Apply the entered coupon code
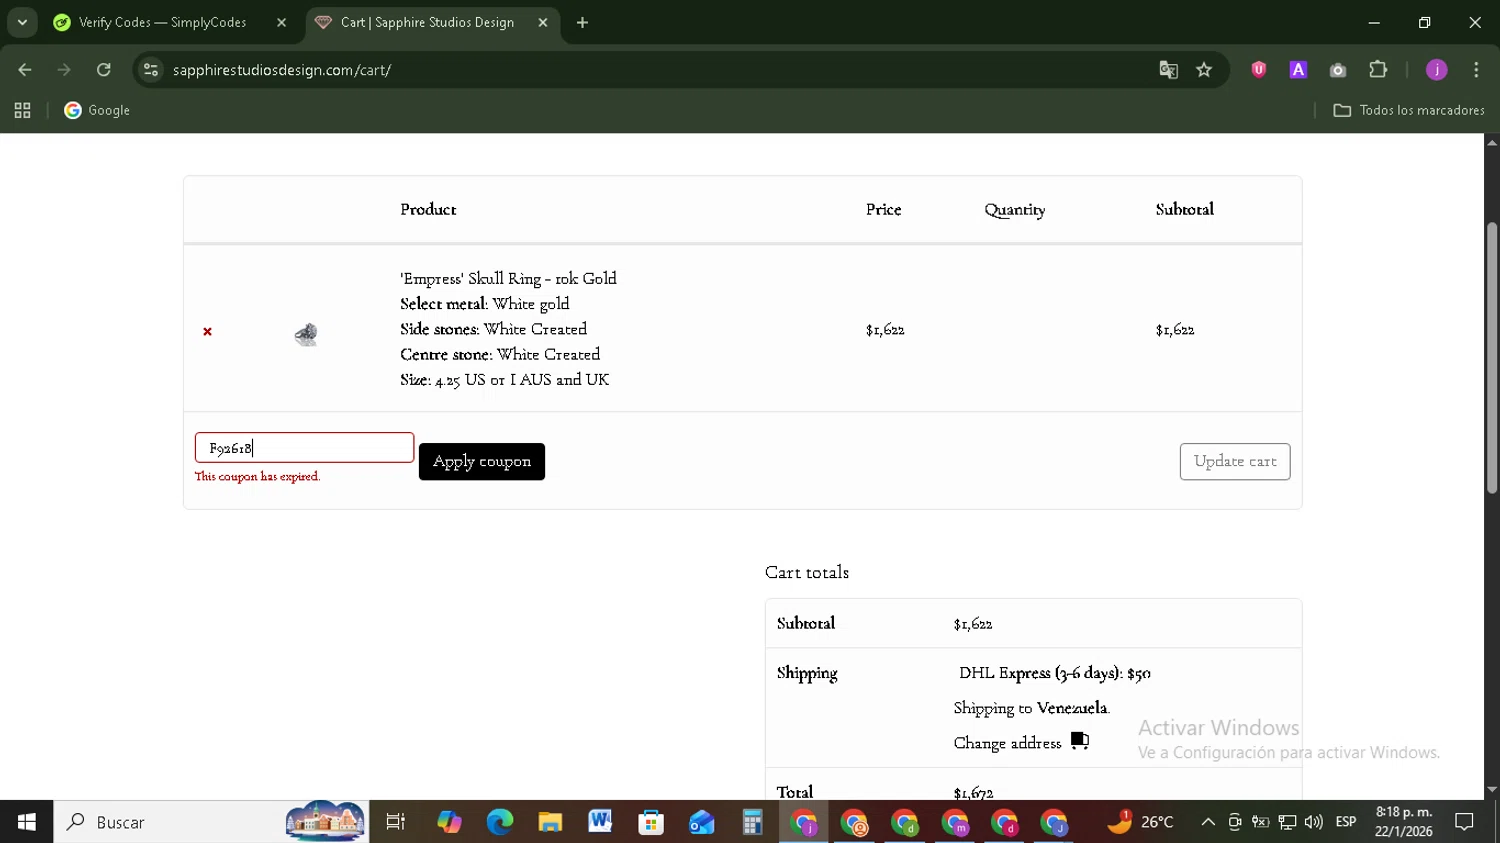 [482, 462]
